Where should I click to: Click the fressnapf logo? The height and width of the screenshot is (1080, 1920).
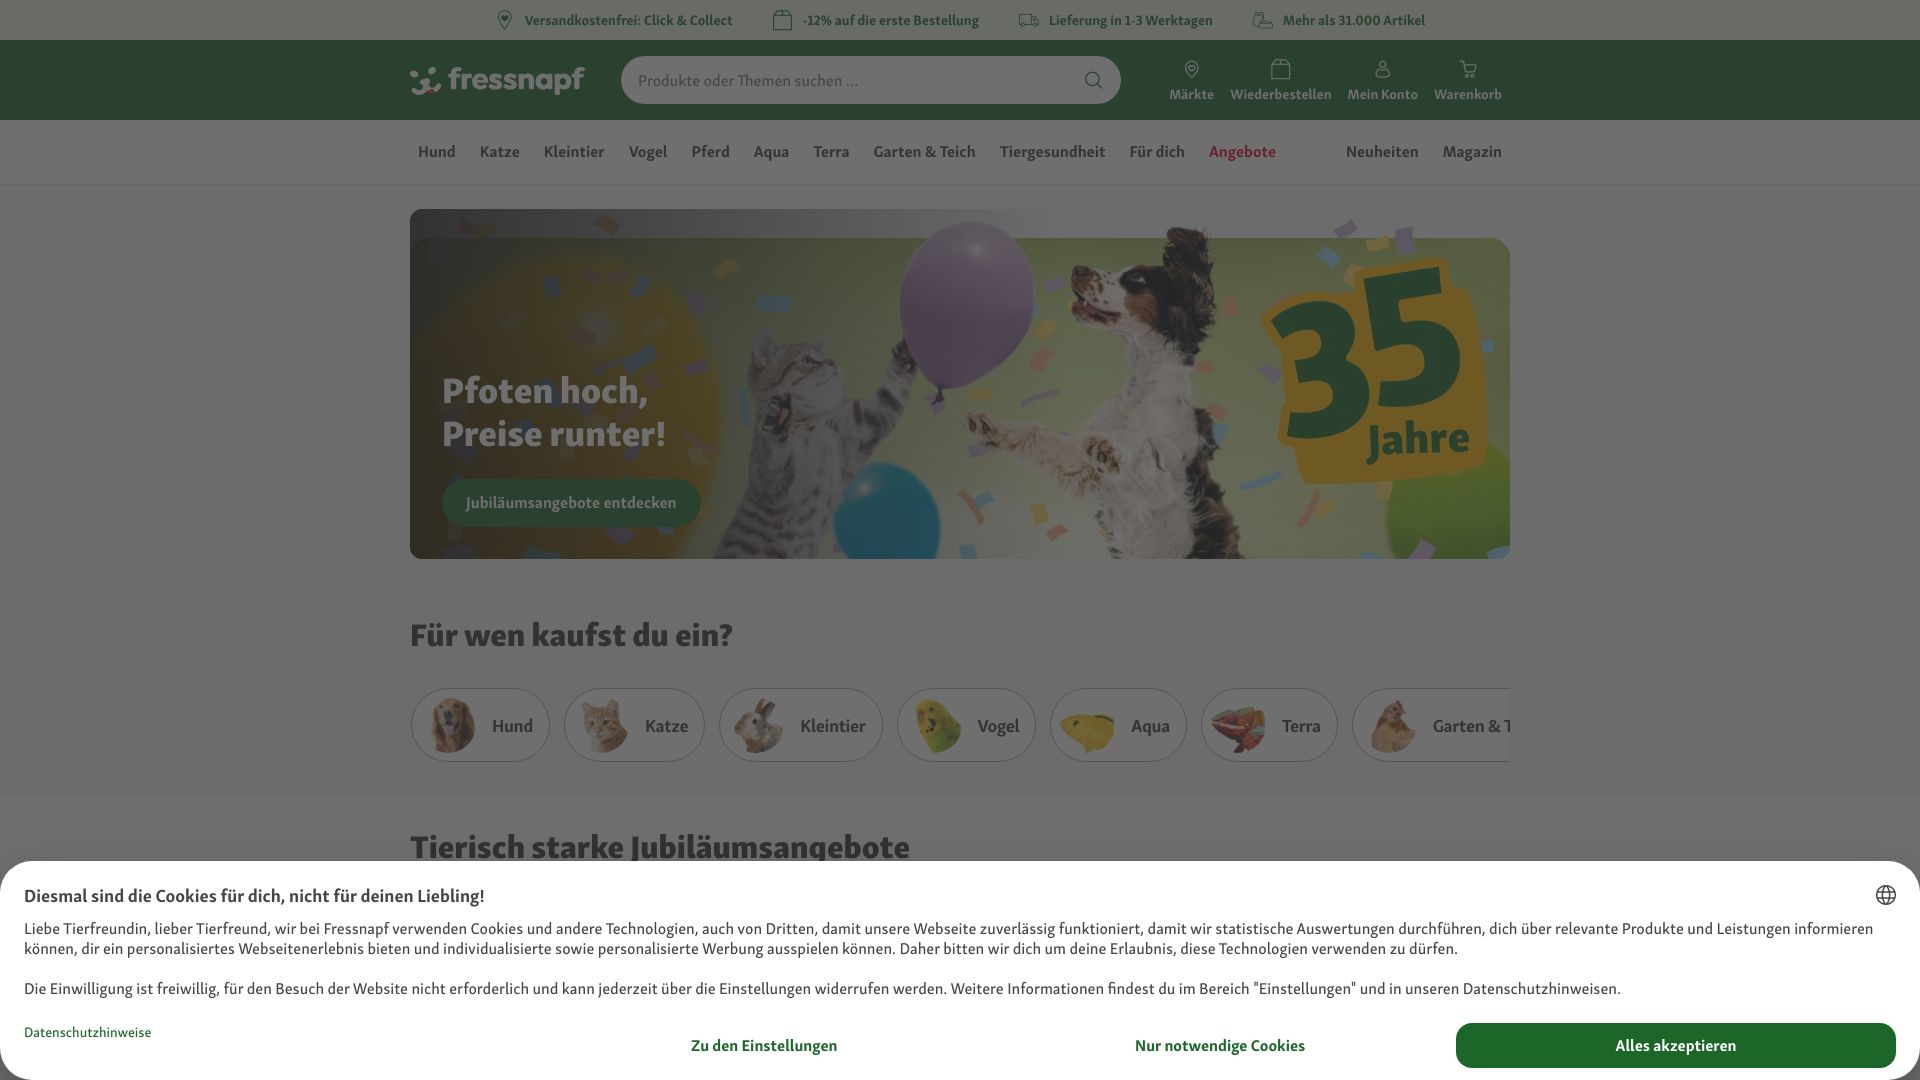pyautogui.click(x=497, y=80)
